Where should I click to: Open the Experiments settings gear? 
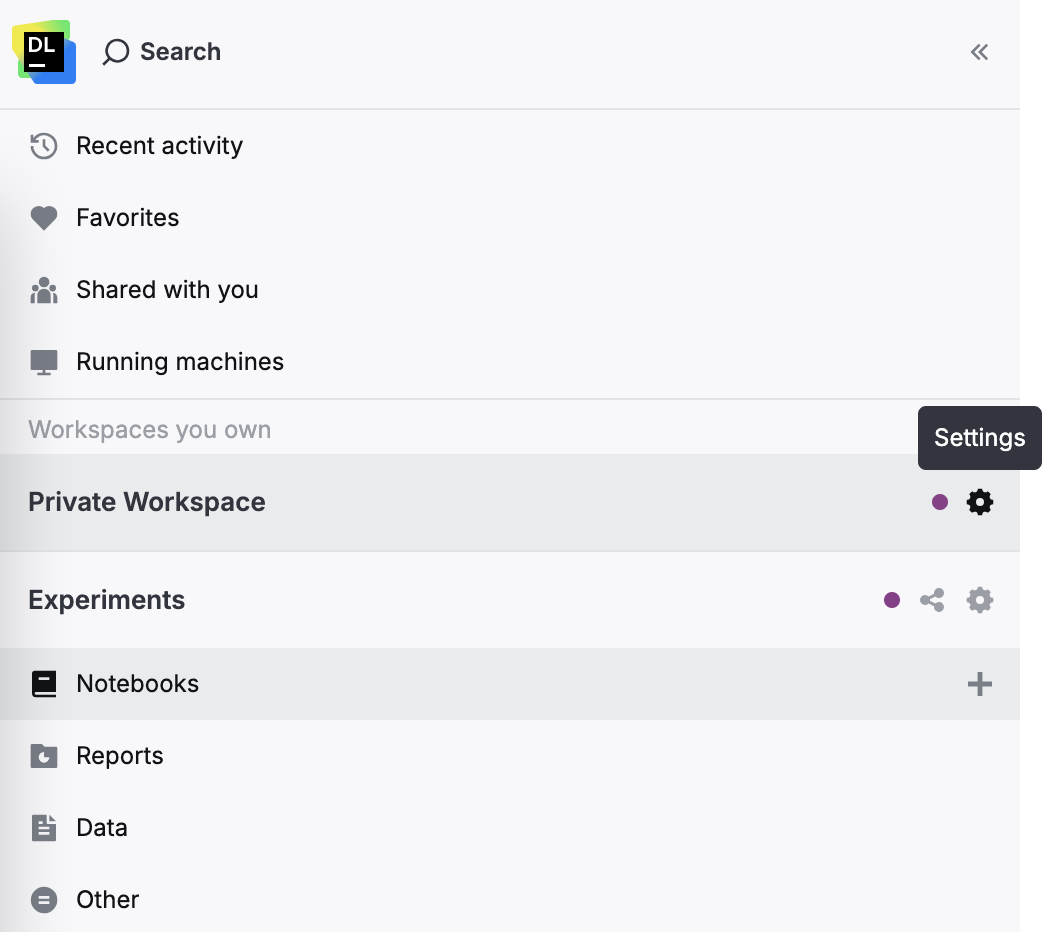(979, 600)
